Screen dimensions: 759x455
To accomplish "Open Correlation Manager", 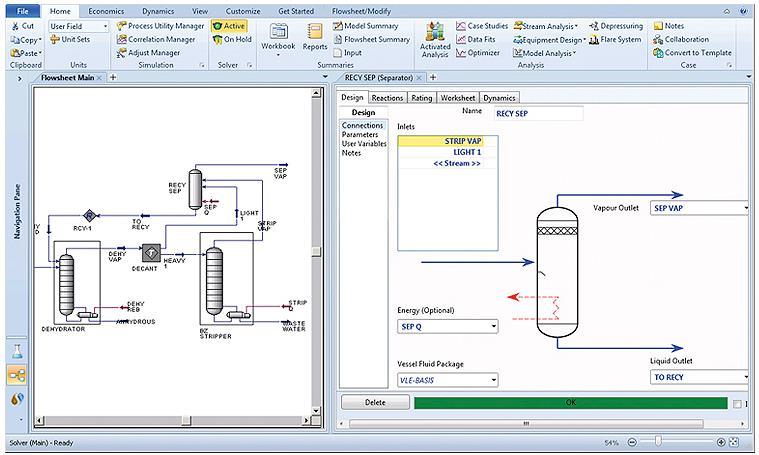I will [156, 39].
